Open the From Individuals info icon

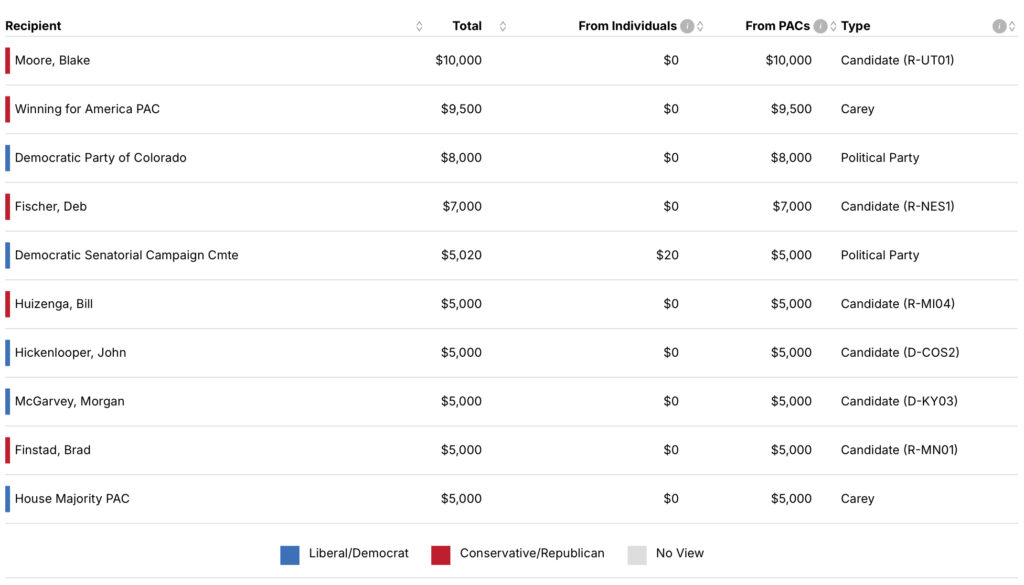coord(687,26)
